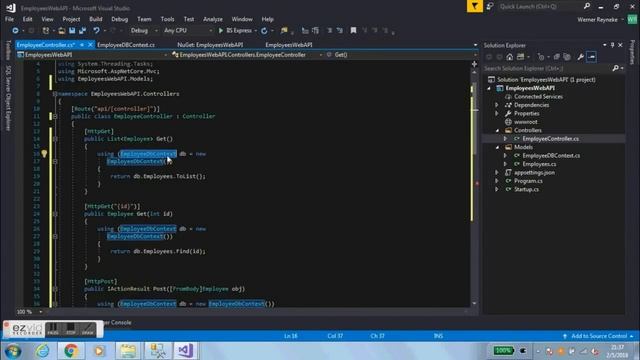Collapse the Controllers folder
Screen dimensions: 640x360
[x=497, y=131]
